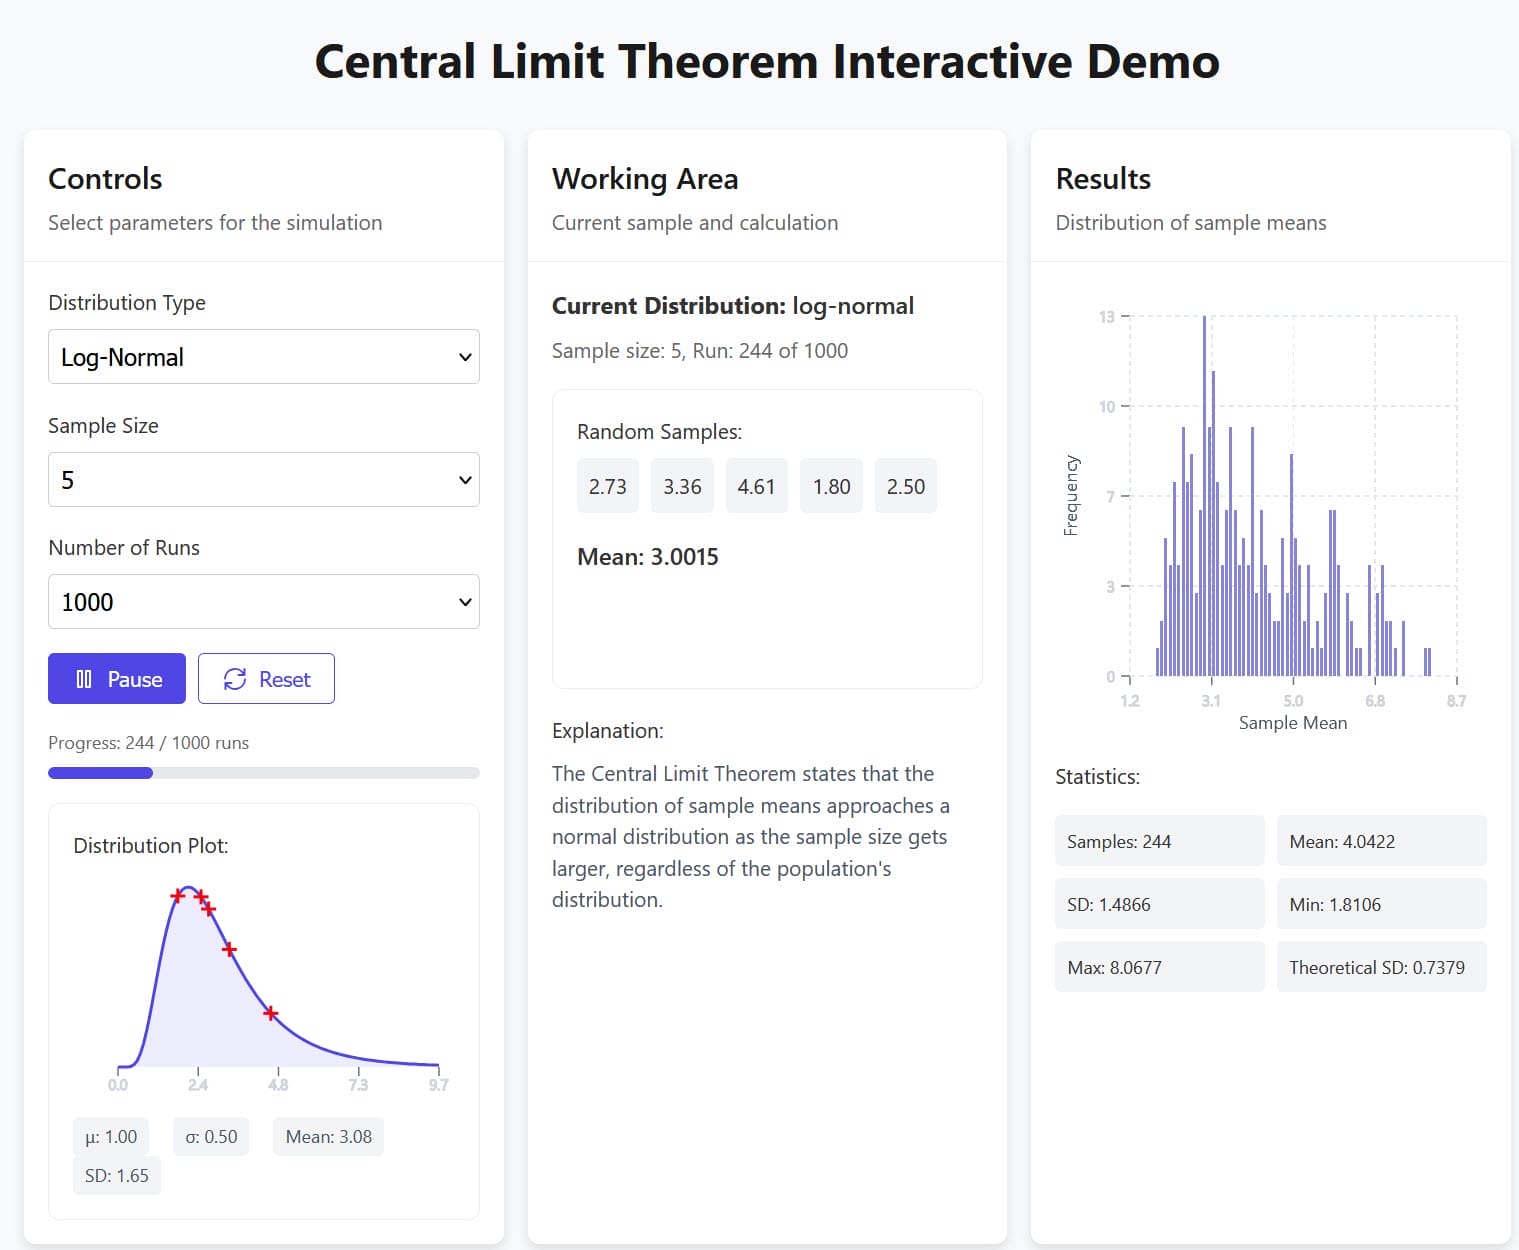
Task: Click the sample value 2.50 chip
Action: pyautogui.click(x=905, y=486)
